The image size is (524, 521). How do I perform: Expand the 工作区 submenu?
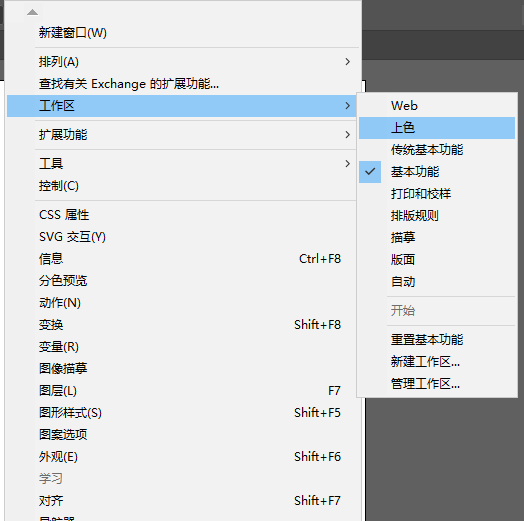pyautogui.click(x=182, y=106)
